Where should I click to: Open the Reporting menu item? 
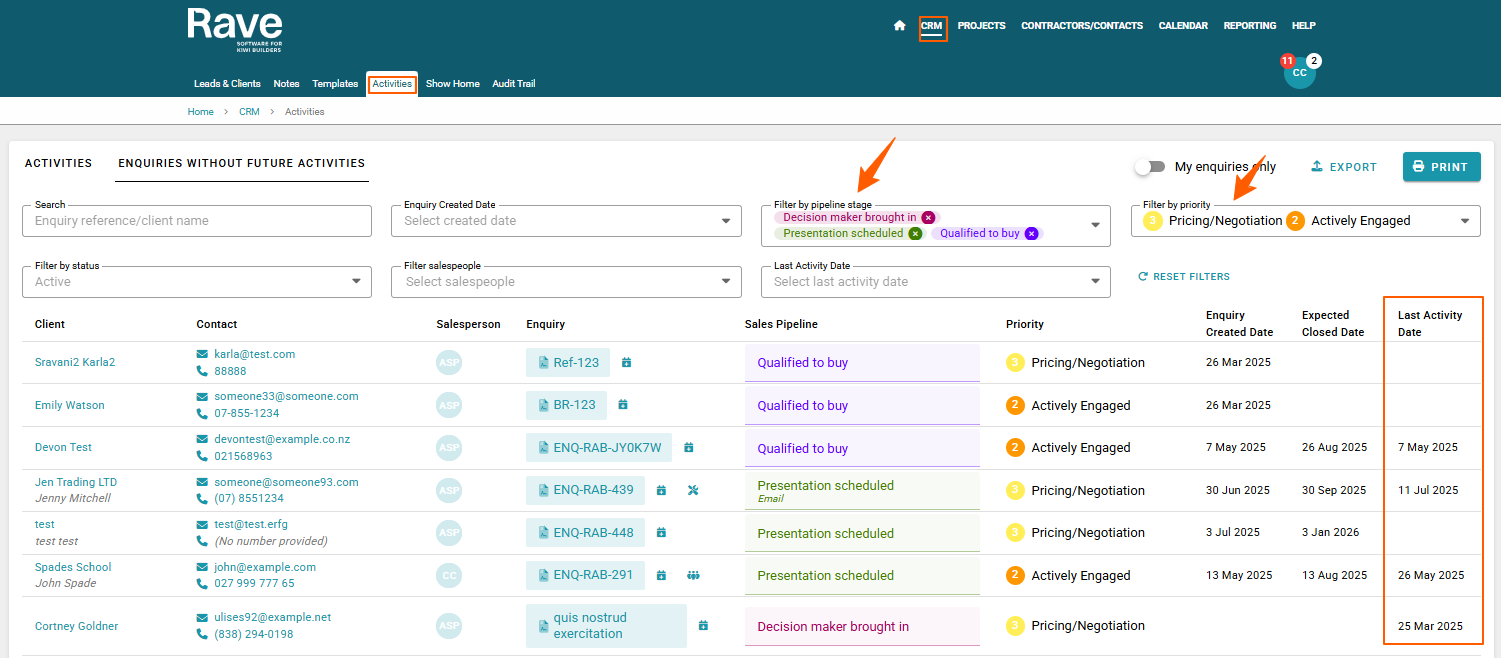click(1250, 26)
